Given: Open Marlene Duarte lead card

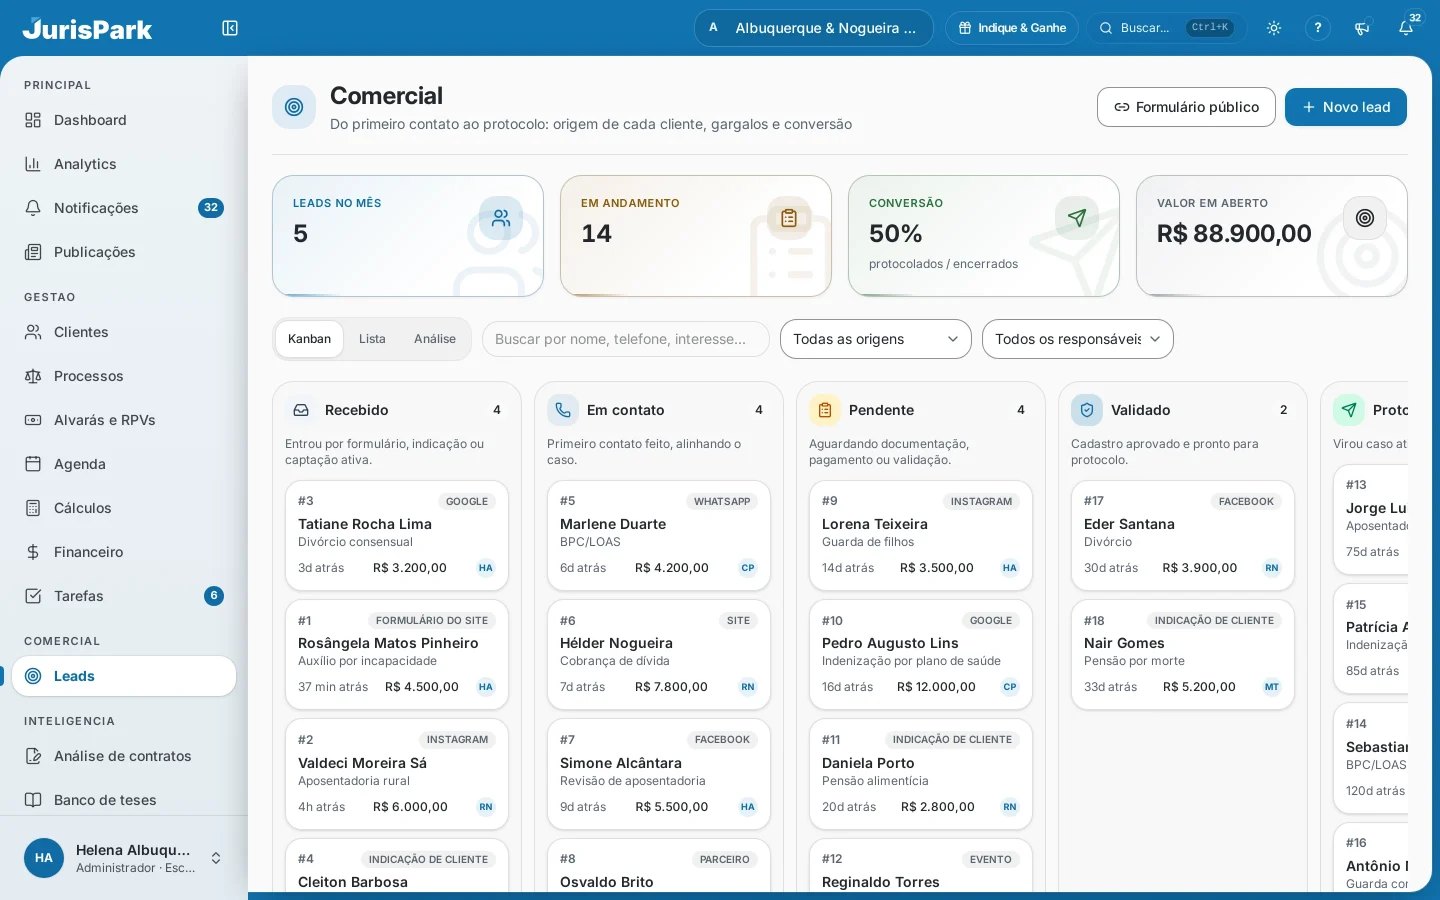Looking at the screenshot, I should tap(659, 536).
